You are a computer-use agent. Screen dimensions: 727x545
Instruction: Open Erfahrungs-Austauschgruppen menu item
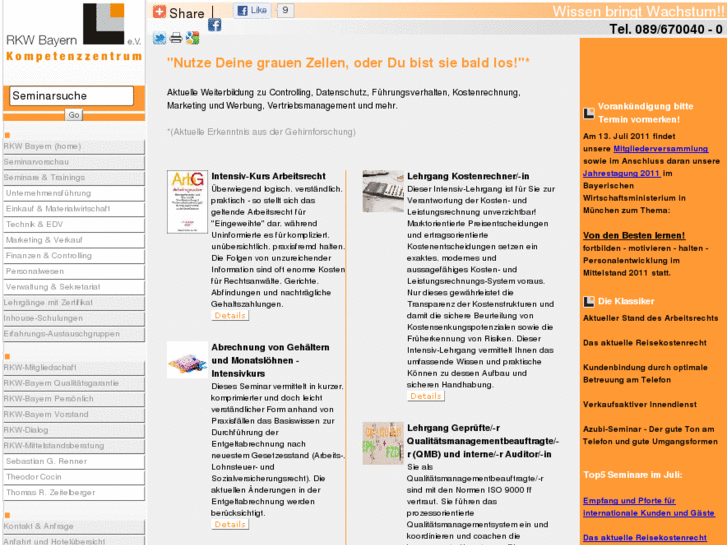click(x=74, y=334)
